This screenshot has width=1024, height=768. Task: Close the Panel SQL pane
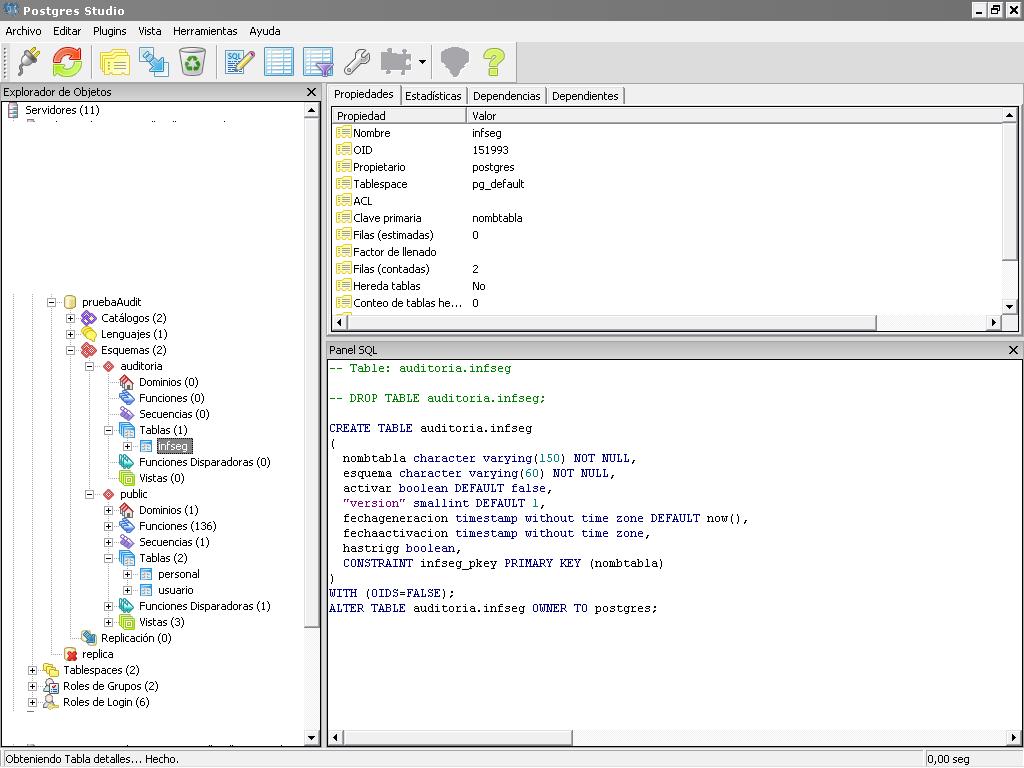click(x=1013, y=350)
